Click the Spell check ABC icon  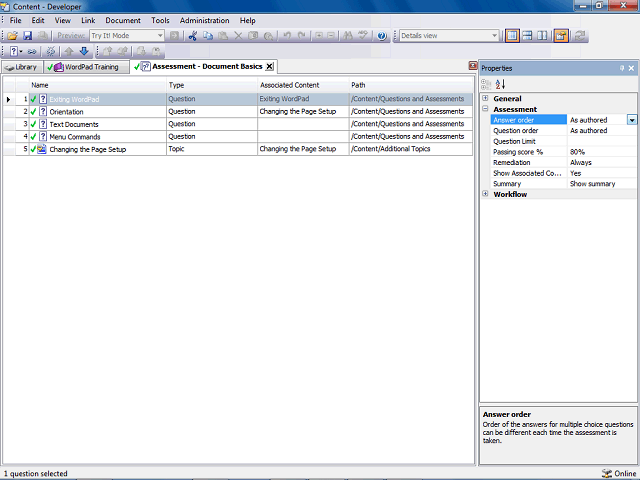pos(363,36)
